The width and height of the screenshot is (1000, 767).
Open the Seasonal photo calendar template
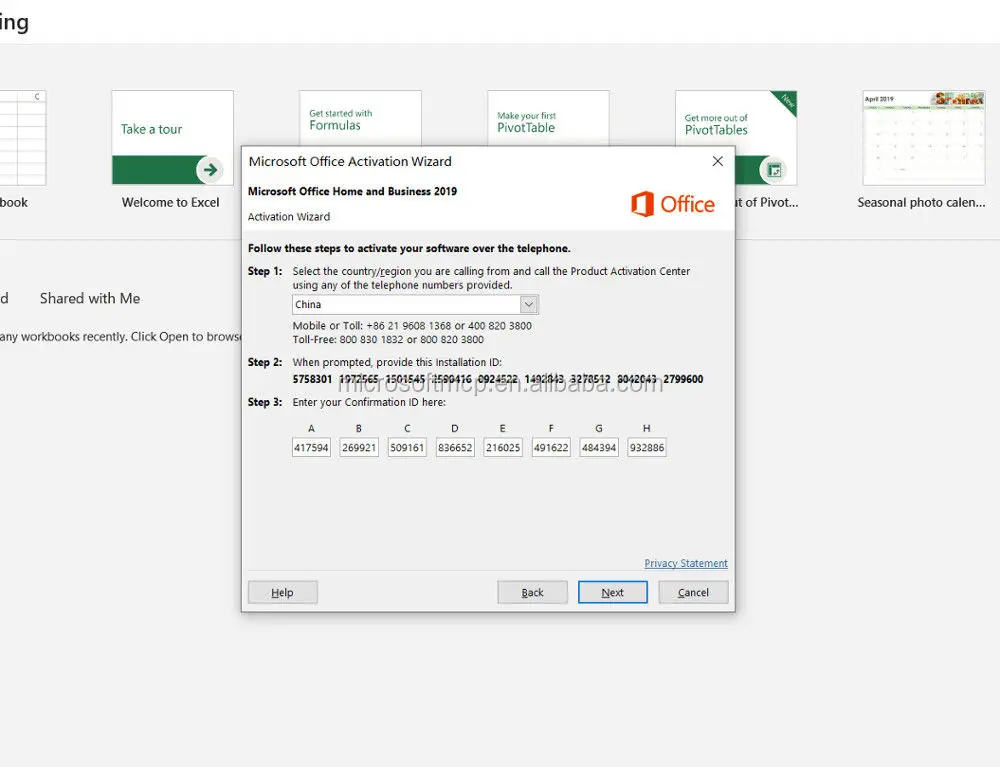(923, 150)
